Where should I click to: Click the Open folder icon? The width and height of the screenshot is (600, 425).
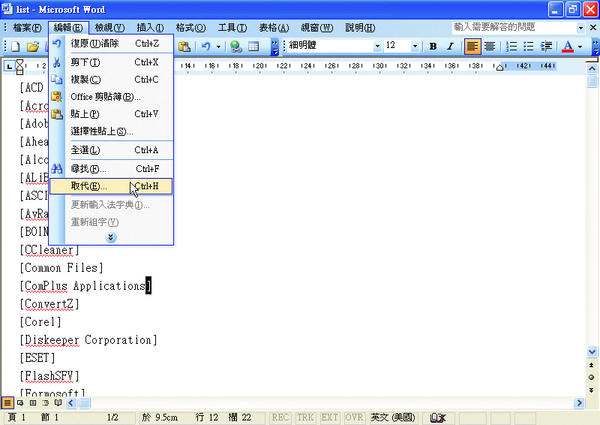coord(33,47)
